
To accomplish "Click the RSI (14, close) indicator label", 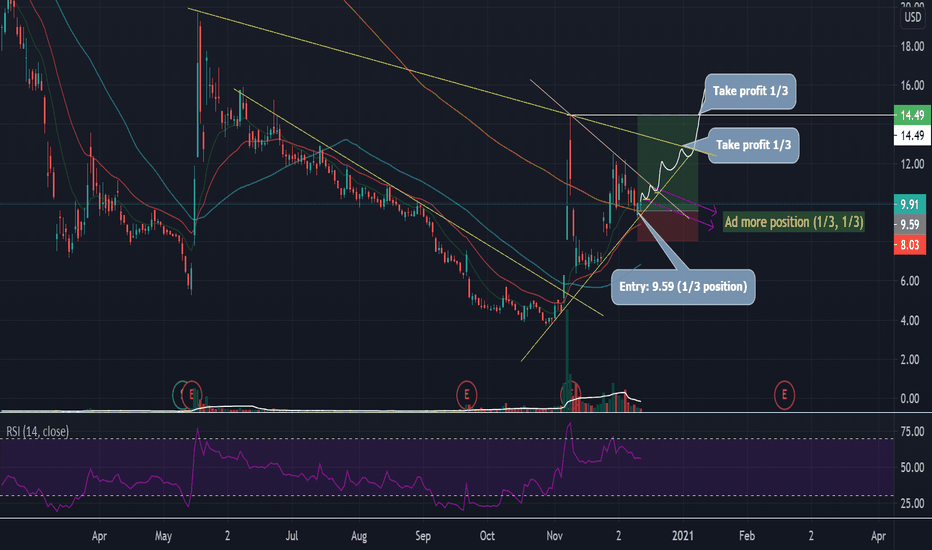I will 37,431.
